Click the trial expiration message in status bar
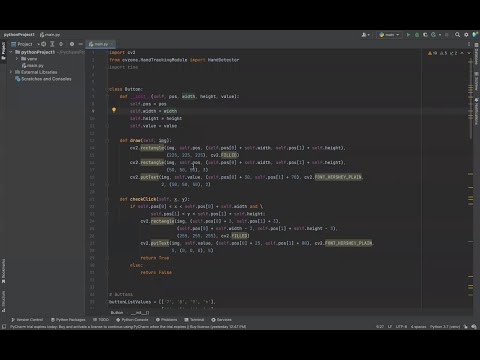This screenshot has height=360, width=480. point(128,327)
